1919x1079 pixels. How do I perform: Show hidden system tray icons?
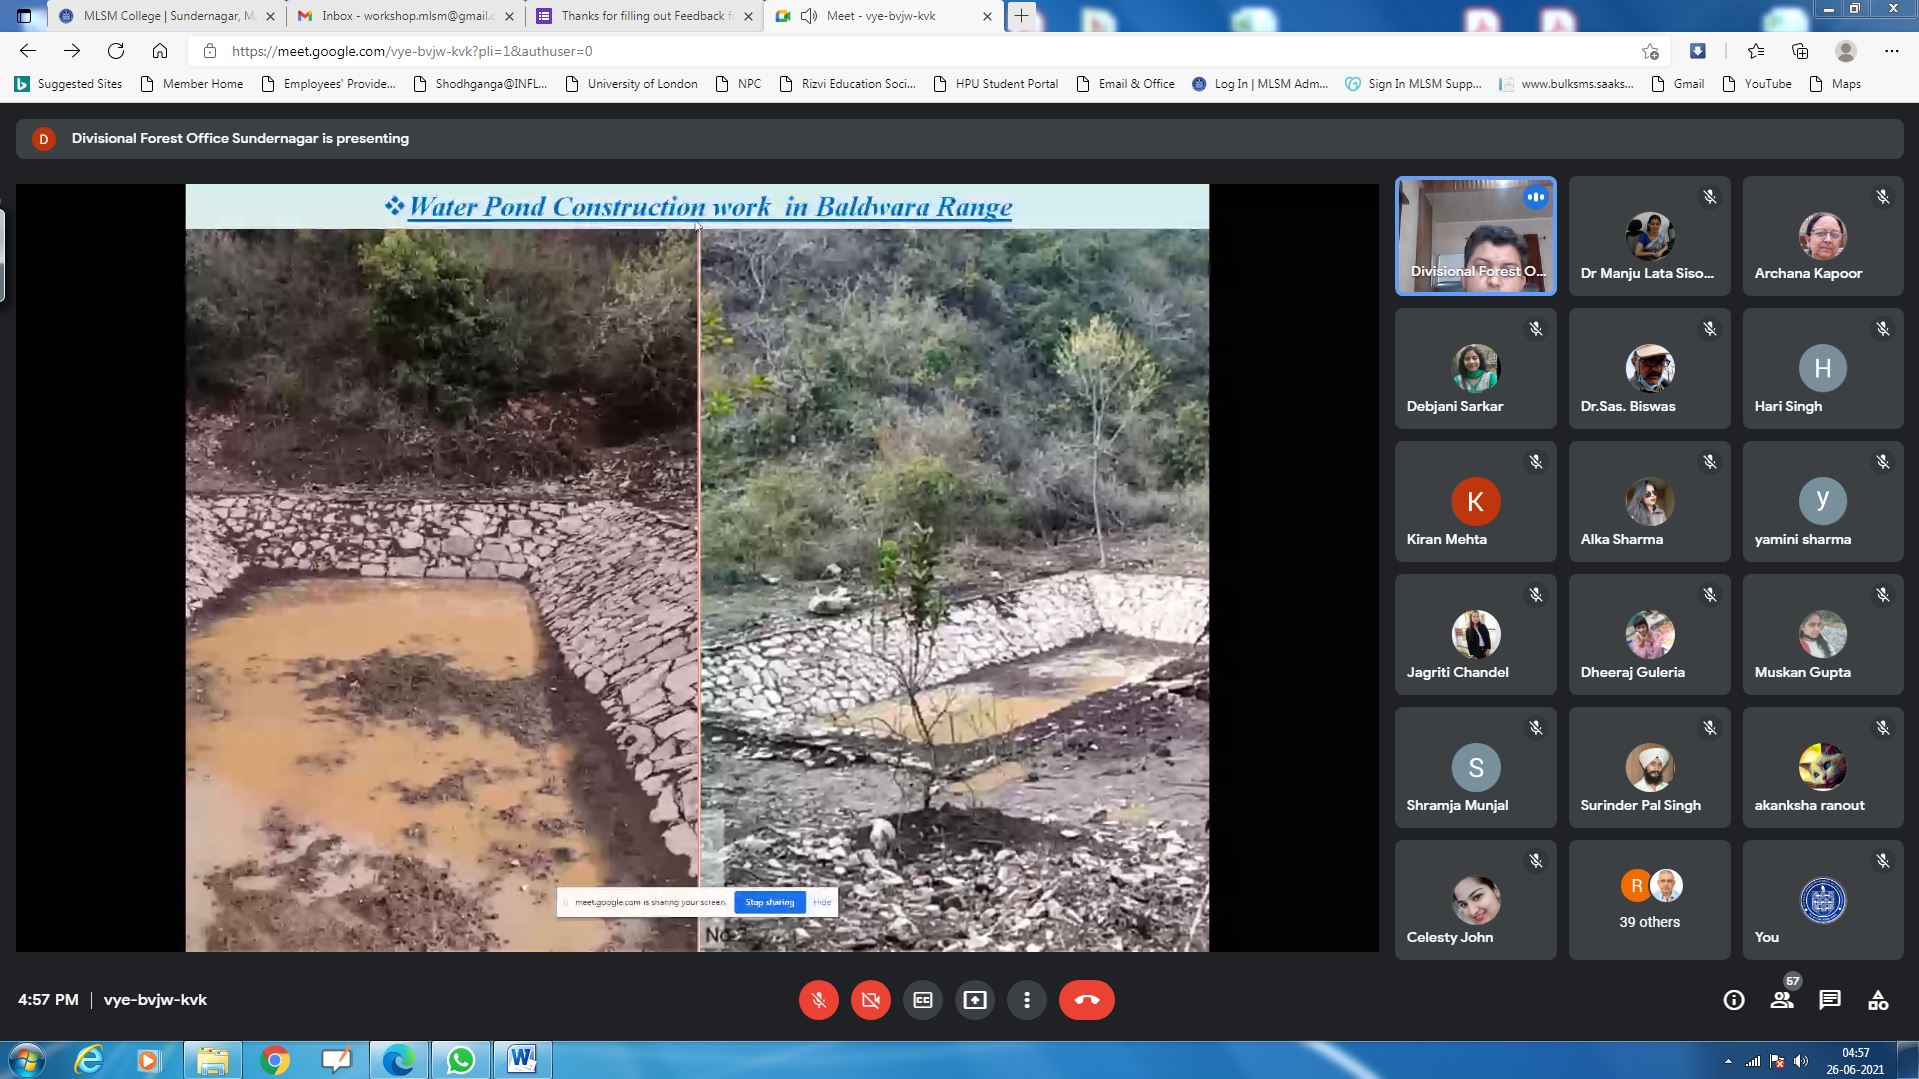[1728, 1061]
